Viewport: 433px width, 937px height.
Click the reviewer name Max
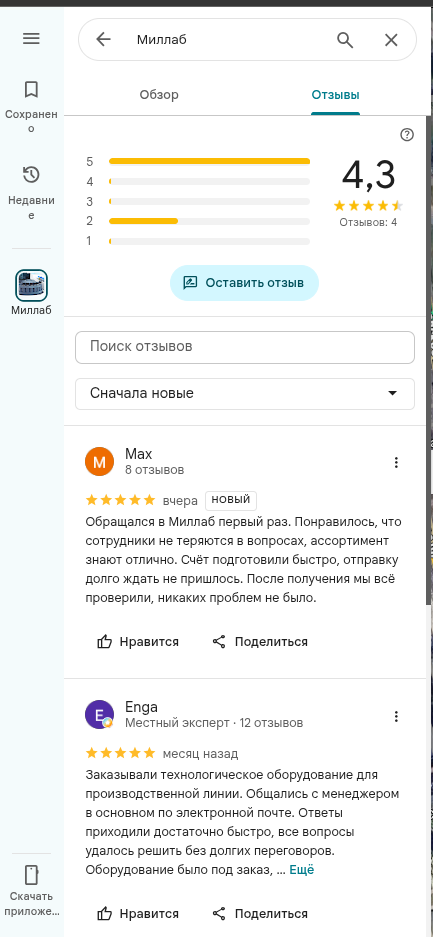tap(139, 454)
